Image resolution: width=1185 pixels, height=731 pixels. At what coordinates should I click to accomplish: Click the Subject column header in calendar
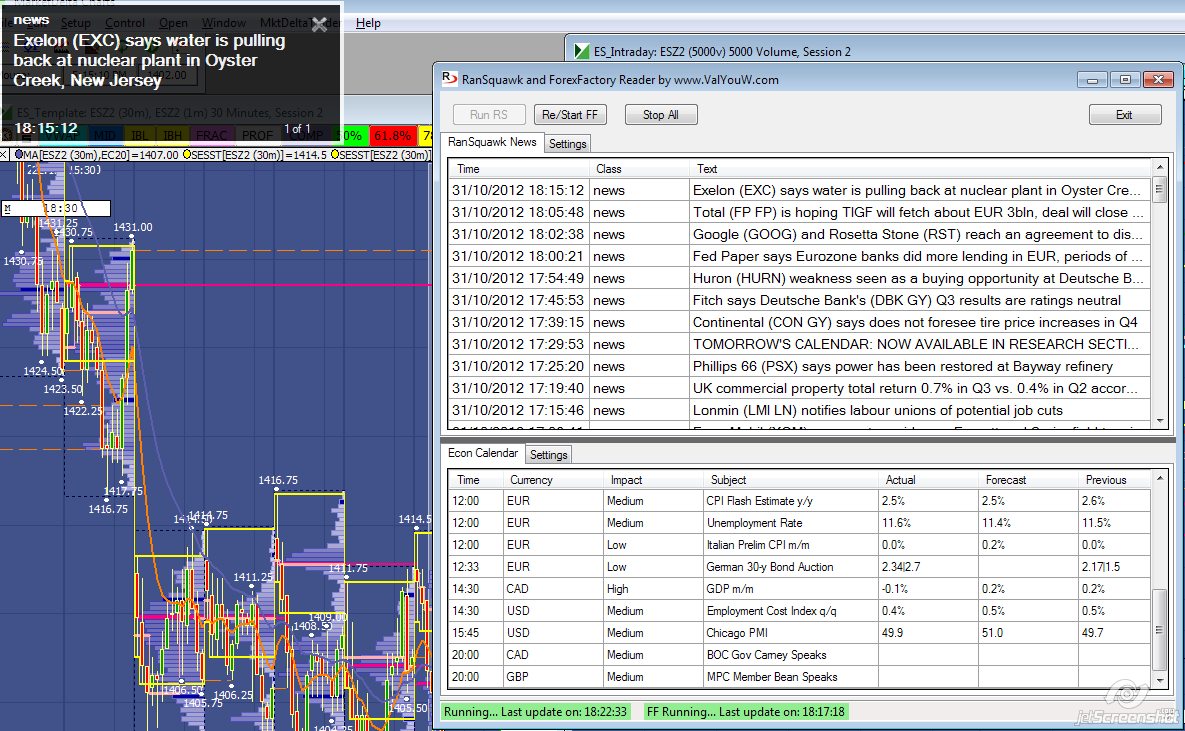point(791,480)
